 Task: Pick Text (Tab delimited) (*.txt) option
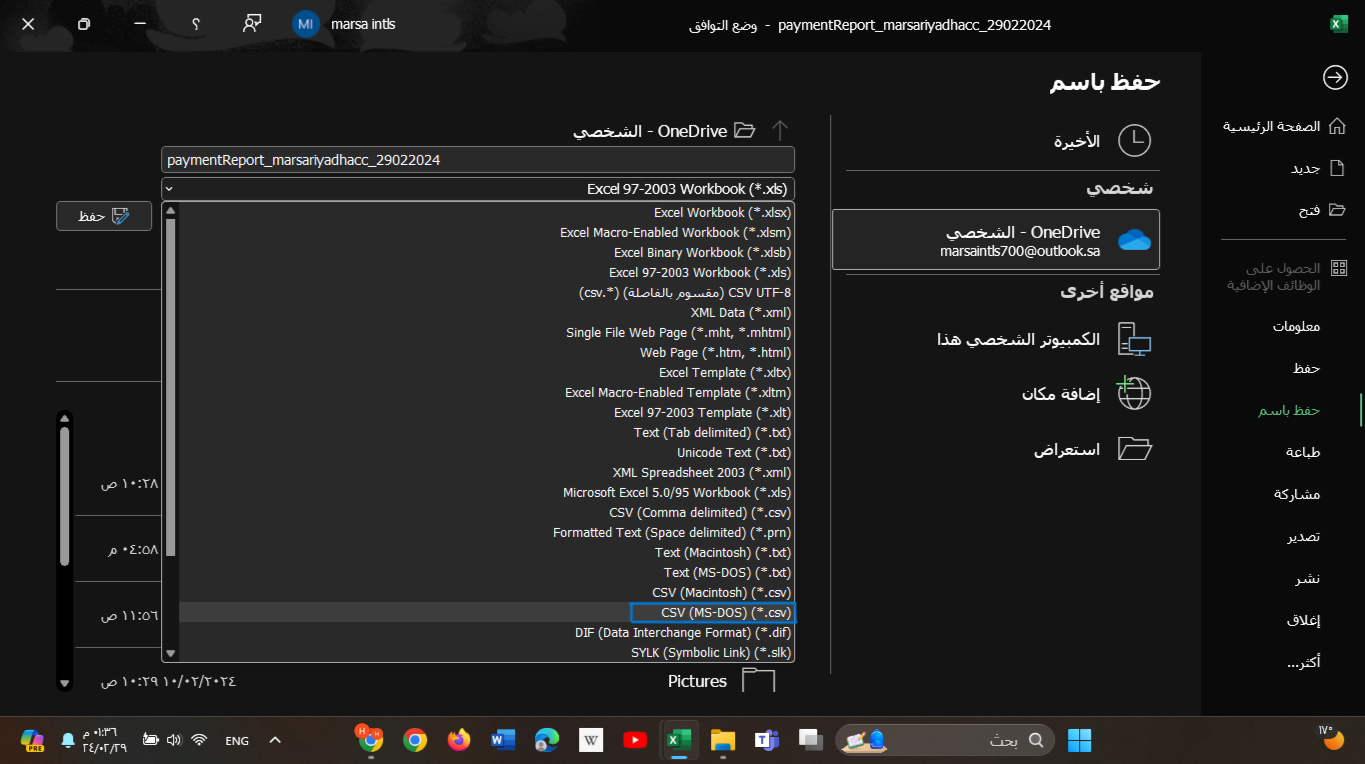point(712,432)
